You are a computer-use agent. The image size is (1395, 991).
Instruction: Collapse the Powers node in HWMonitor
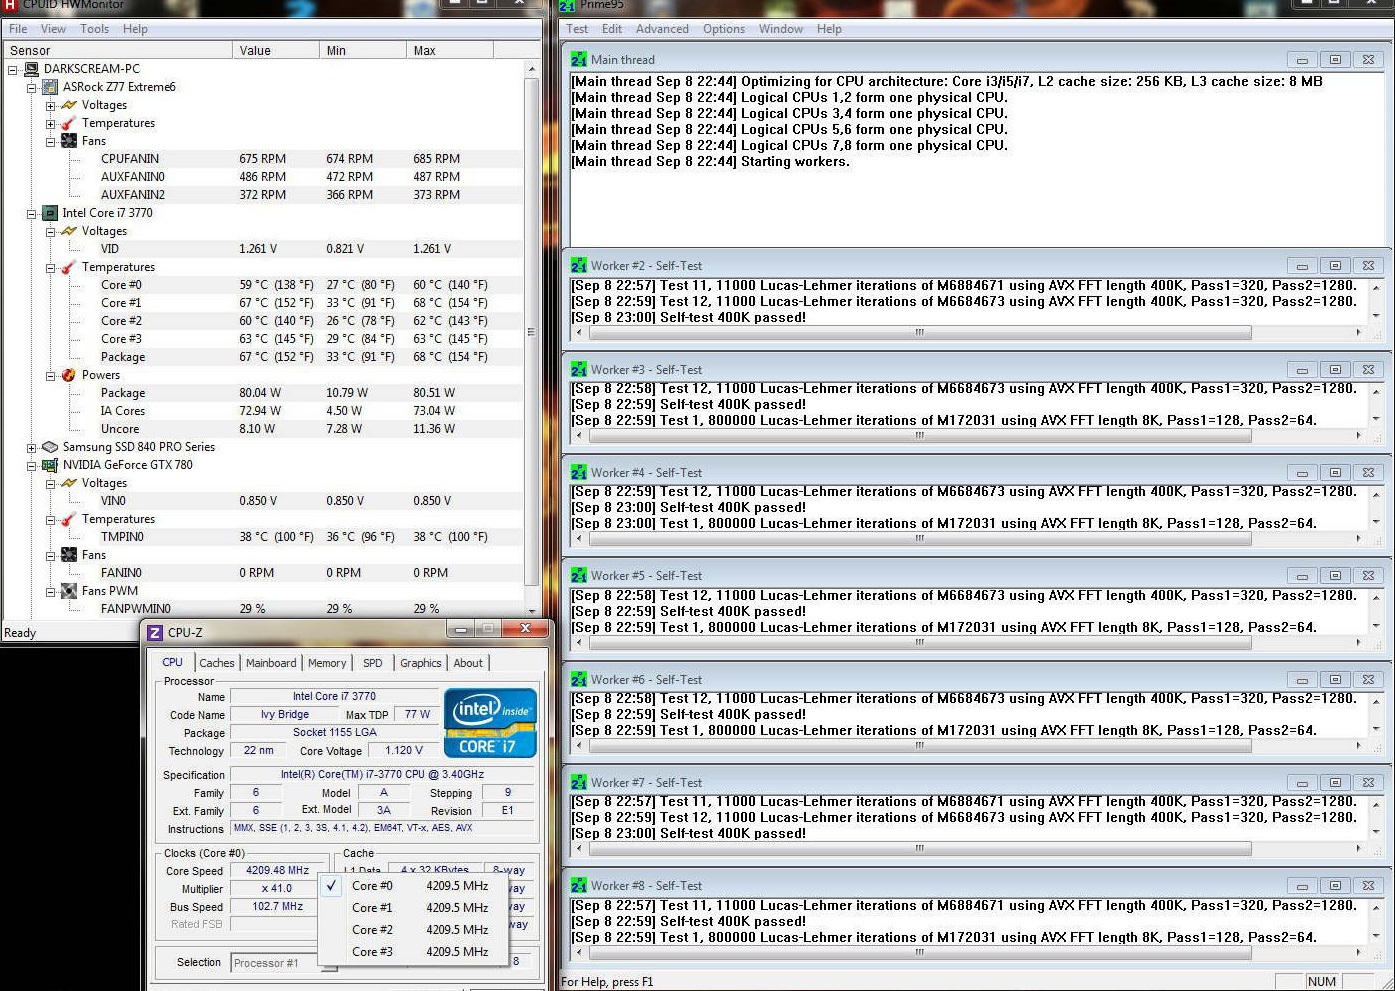[x=50, y=375]
